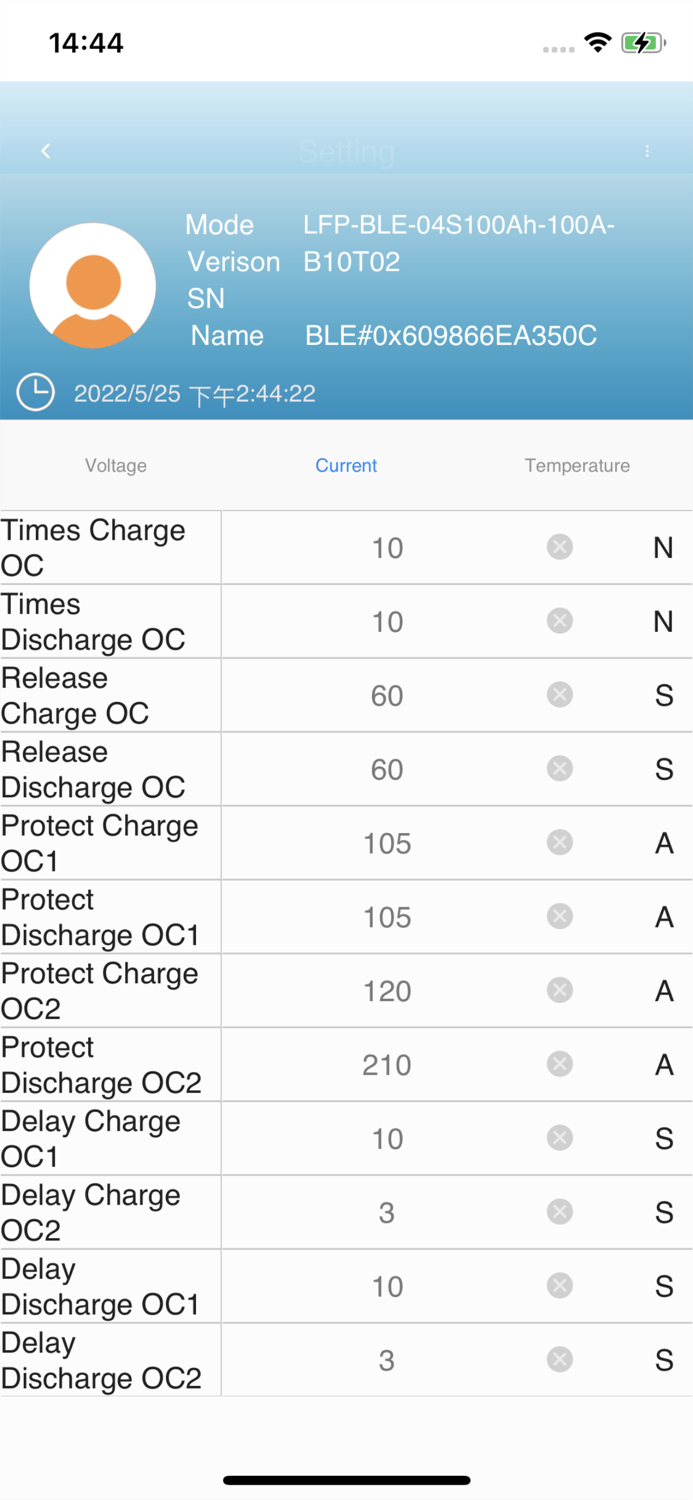Navigate back with the chevron arrow
Screen dimensions: 693x1500
pyautogui.click(x=45, y=151)
